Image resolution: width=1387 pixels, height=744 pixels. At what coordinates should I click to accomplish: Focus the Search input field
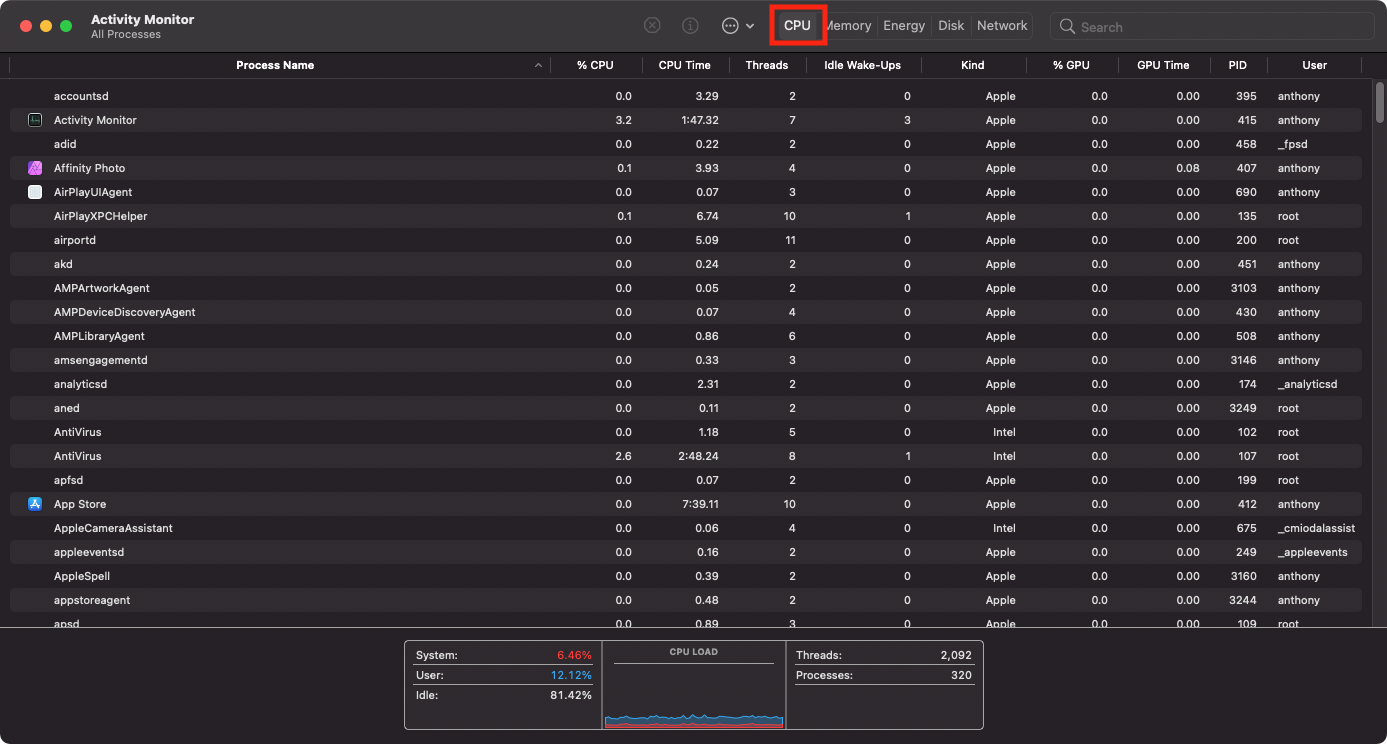pyautogui.click(x=1213, y=26)
